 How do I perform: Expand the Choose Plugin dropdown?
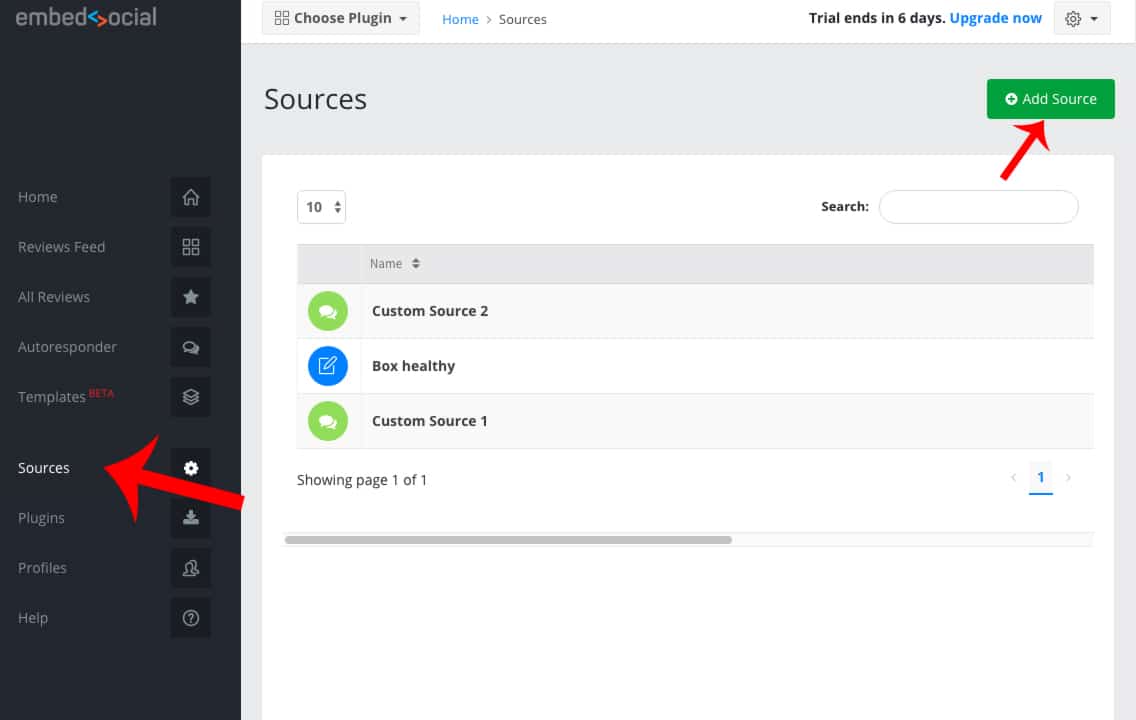click(x=341, y=18)
